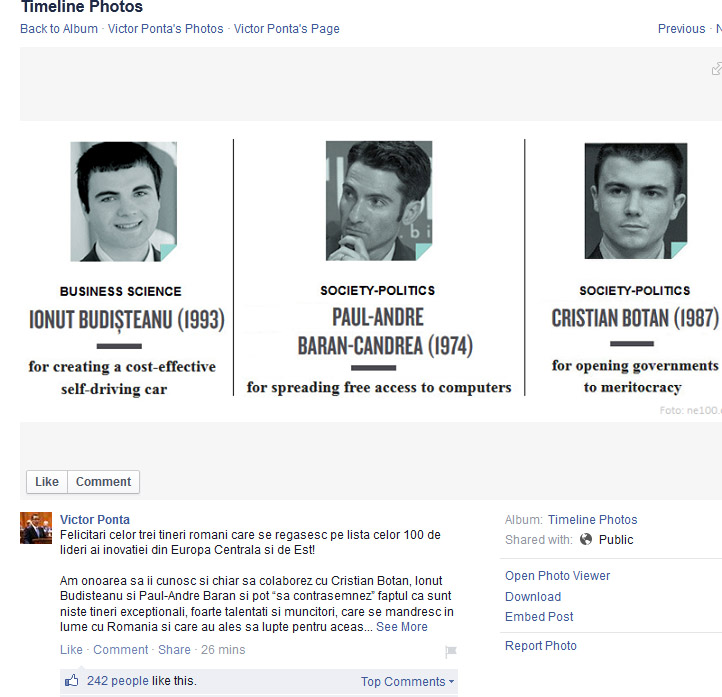
Task: Click the Share link under the post
Action: [174, 650]
